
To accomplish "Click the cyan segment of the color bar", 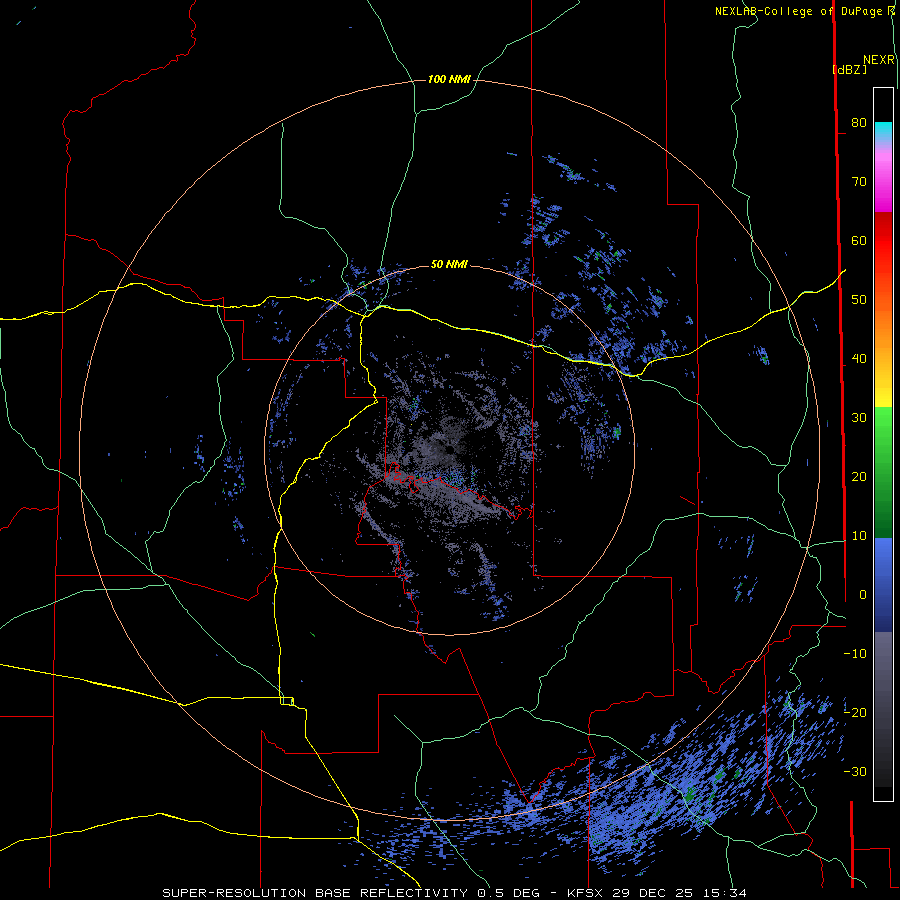I will pyautogui.click(x=883, y=131).
